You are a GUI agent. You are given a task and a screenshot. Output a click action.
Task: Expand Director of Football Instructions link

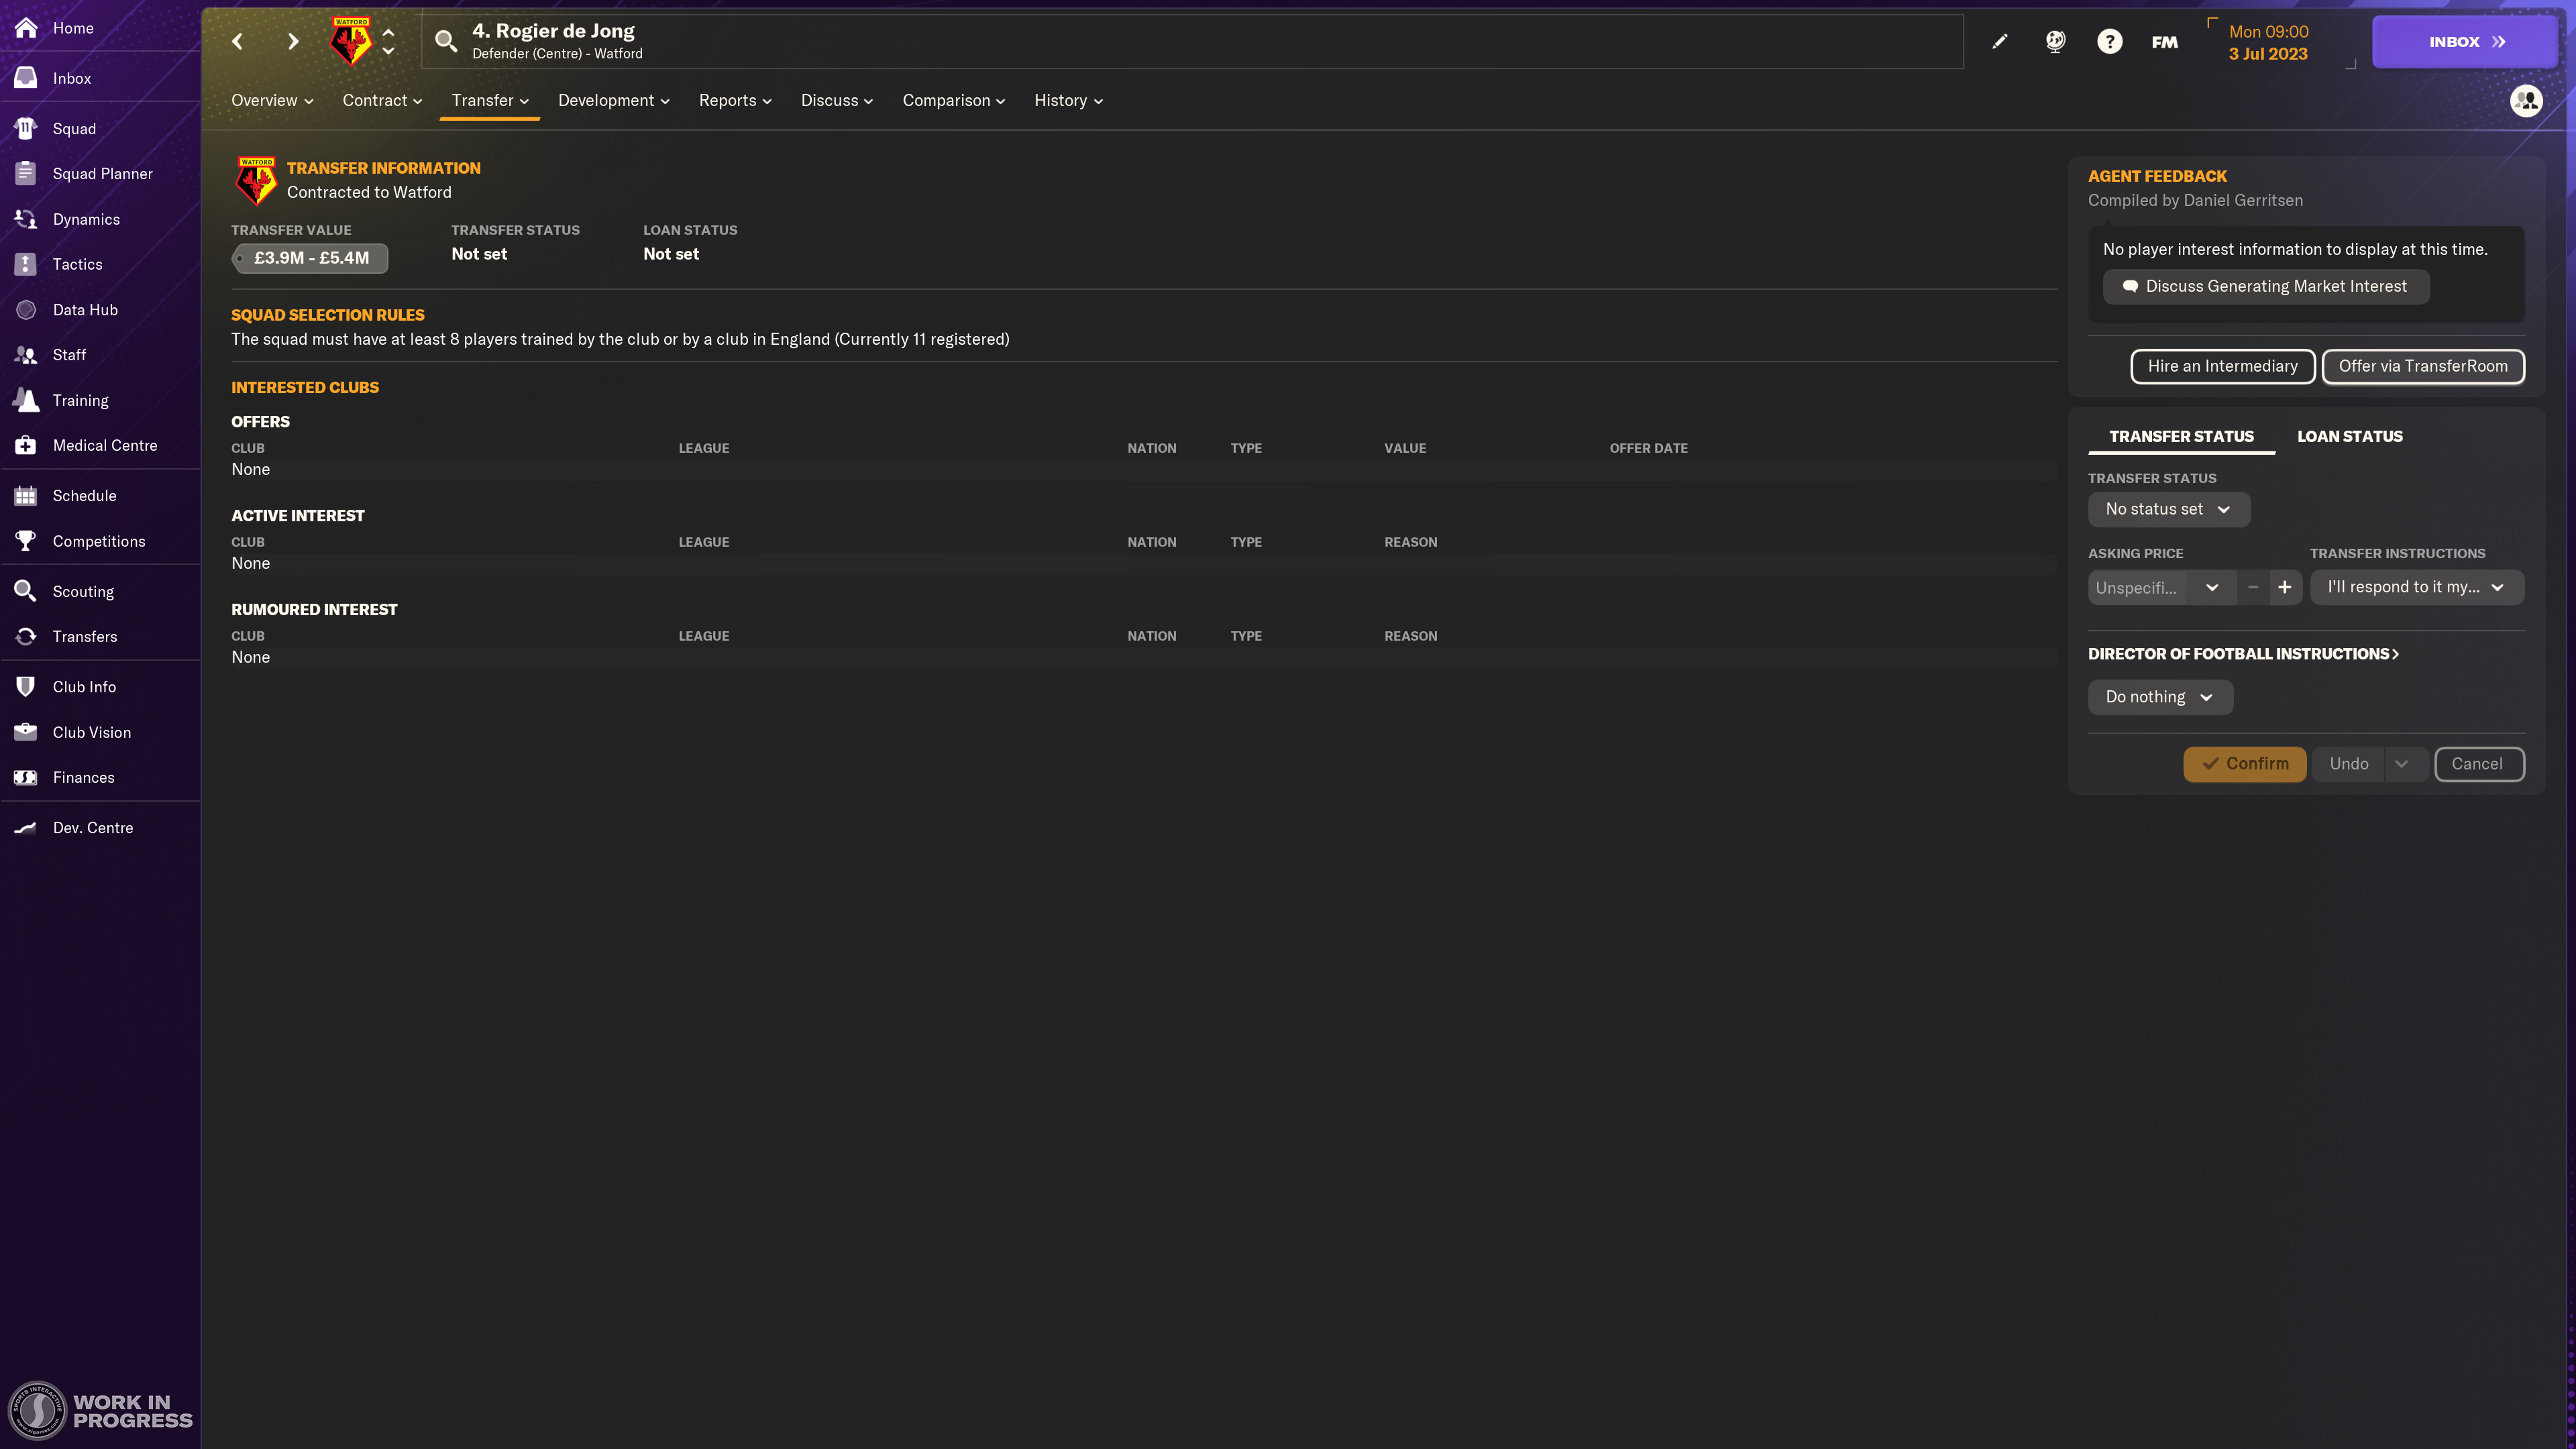[x=2243, y=654]
